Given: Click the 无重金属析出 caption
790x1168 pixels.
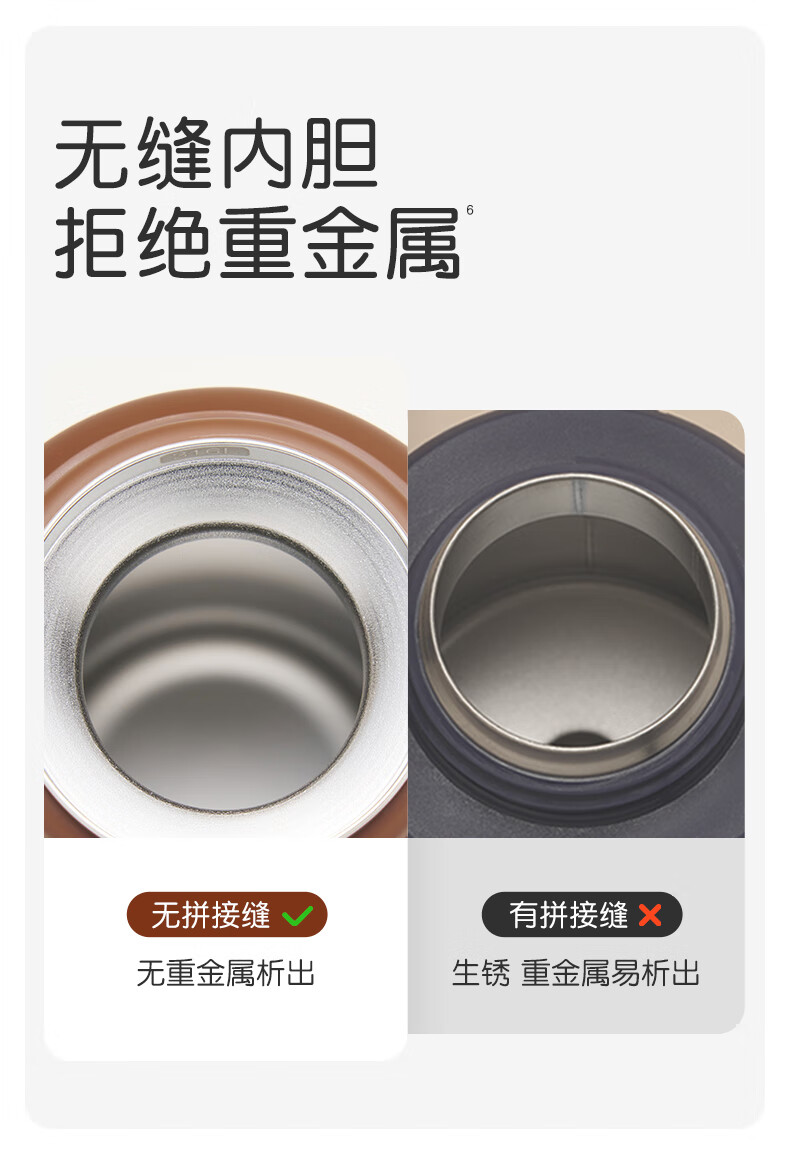Looking at the screenshot, I should click(x=226, y=974).
